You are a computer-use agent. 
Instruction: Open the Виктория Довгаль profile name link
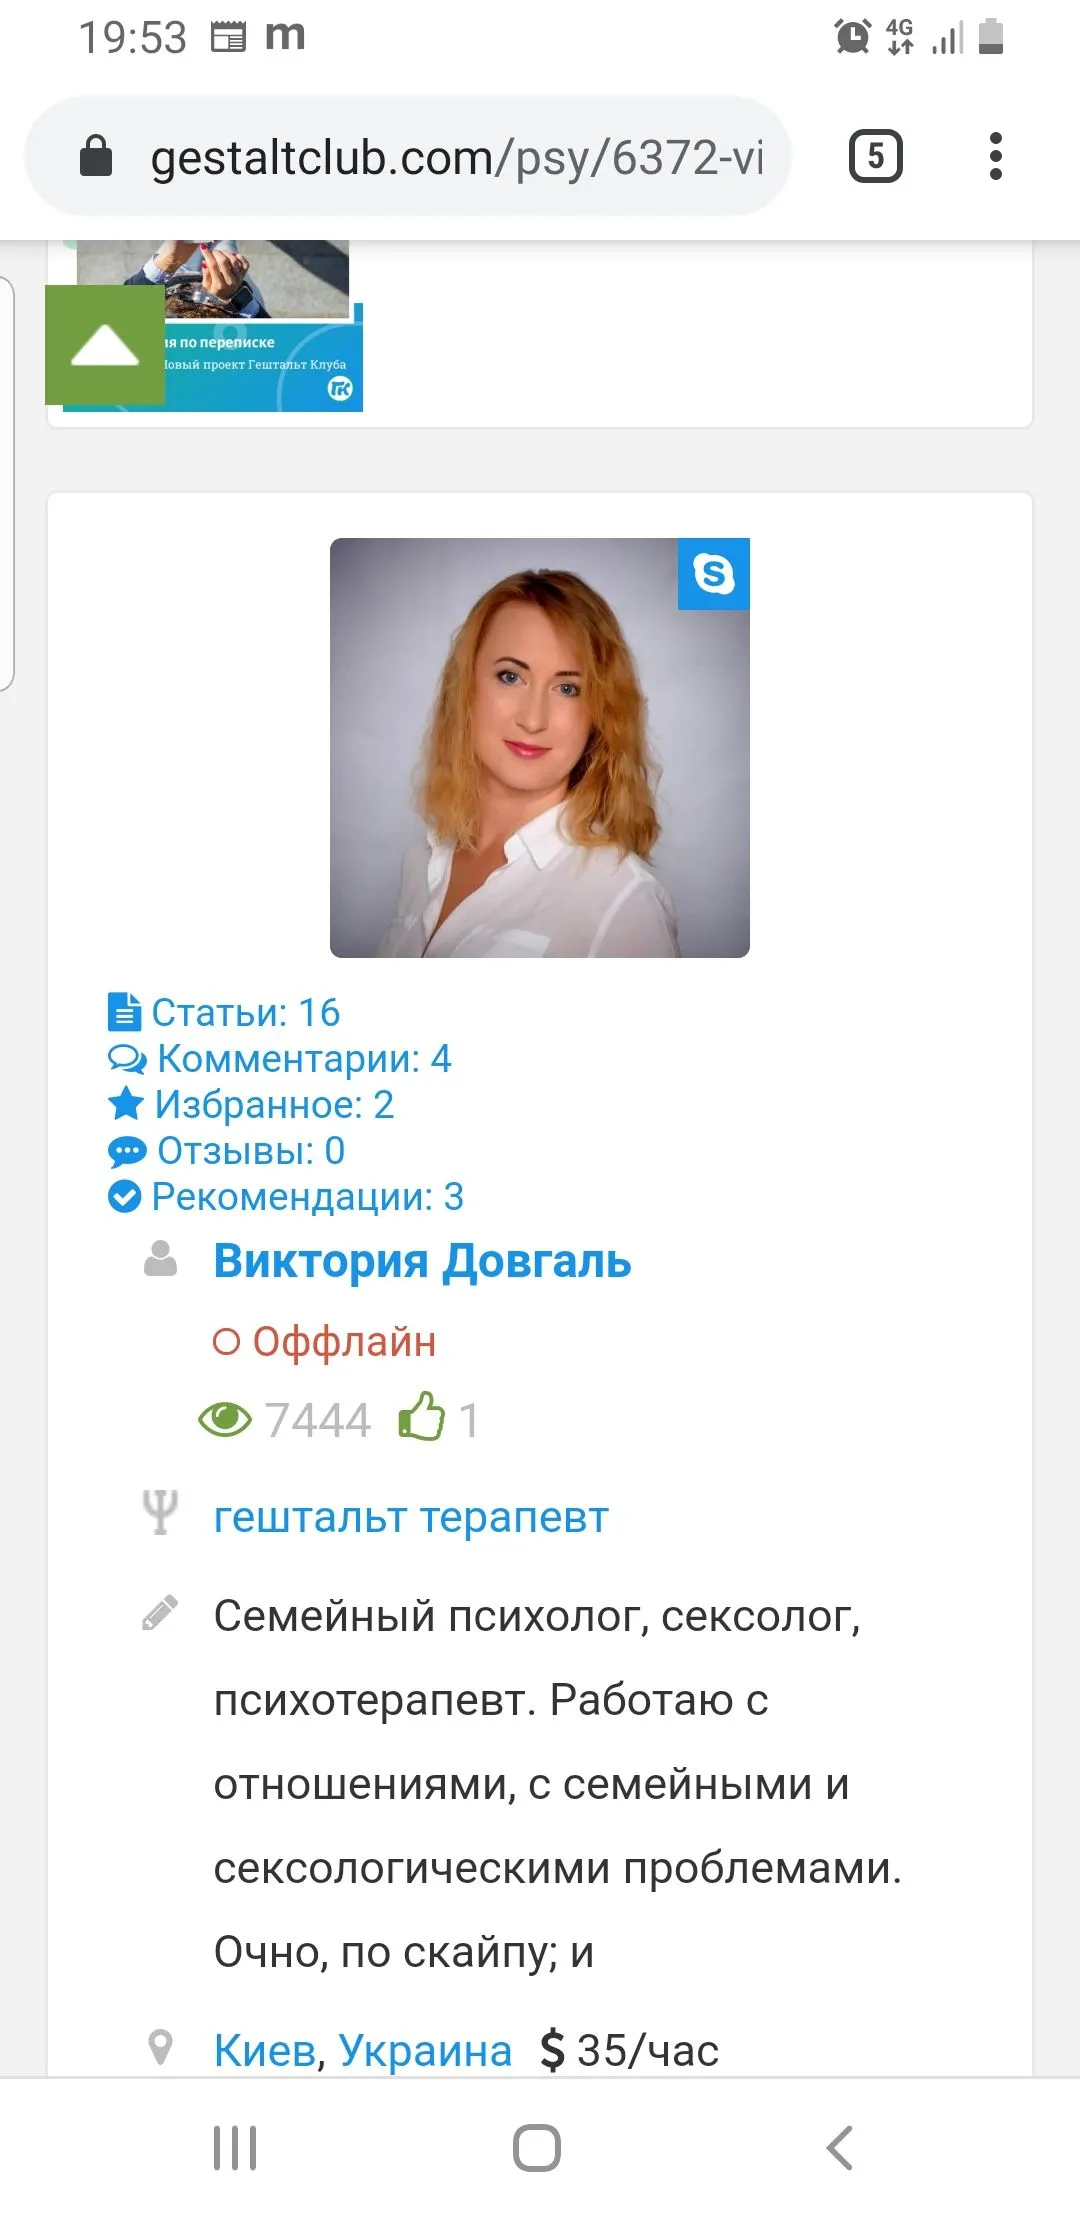click(422, 1261)
